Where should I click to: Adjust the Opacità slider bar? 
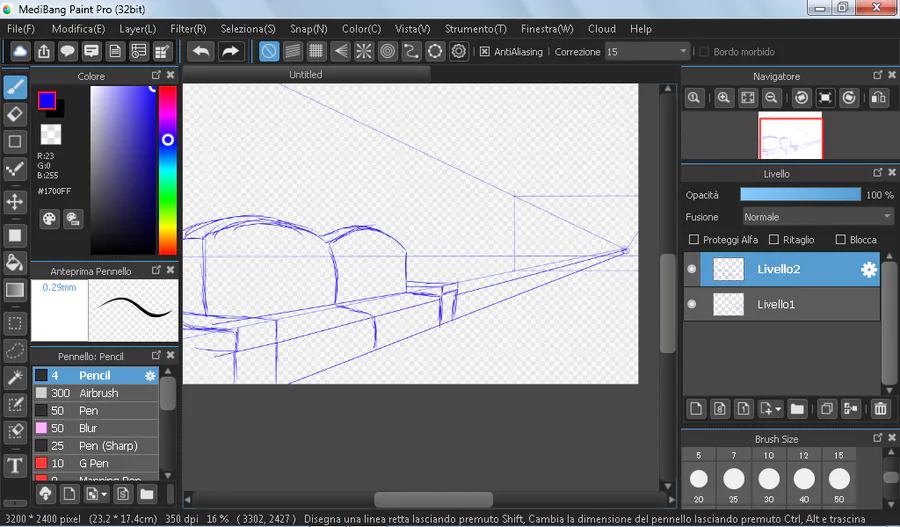[800, 195]
